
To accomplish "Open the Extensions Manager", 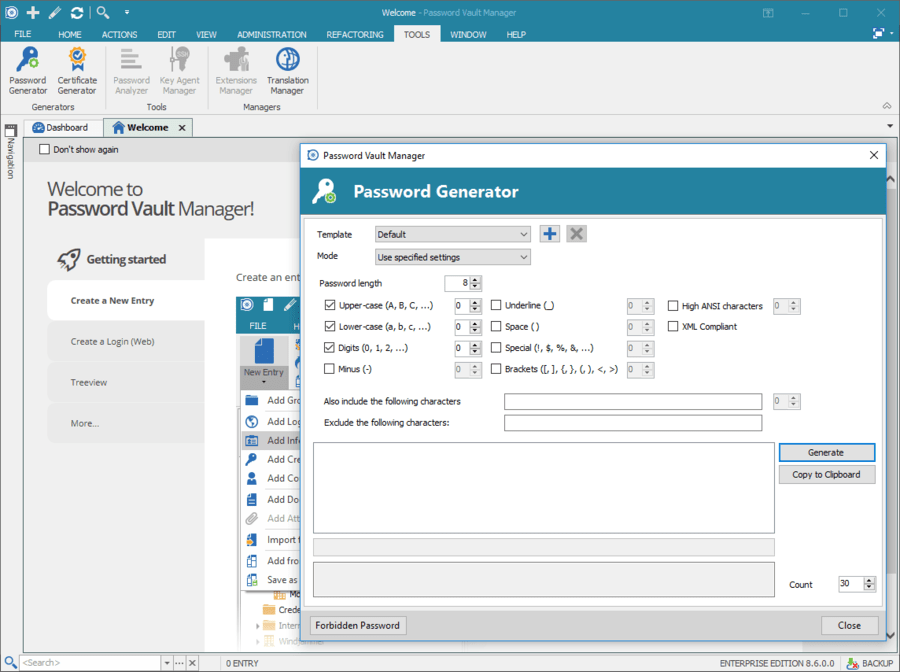I will (x=235, y=70).
